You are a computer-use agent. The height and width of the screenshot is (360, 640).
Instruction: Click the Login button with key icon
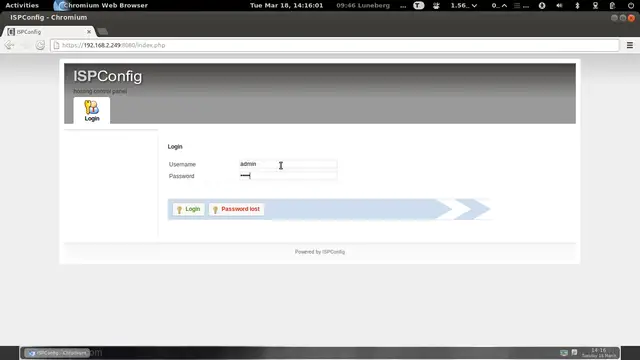pos(188,209)
